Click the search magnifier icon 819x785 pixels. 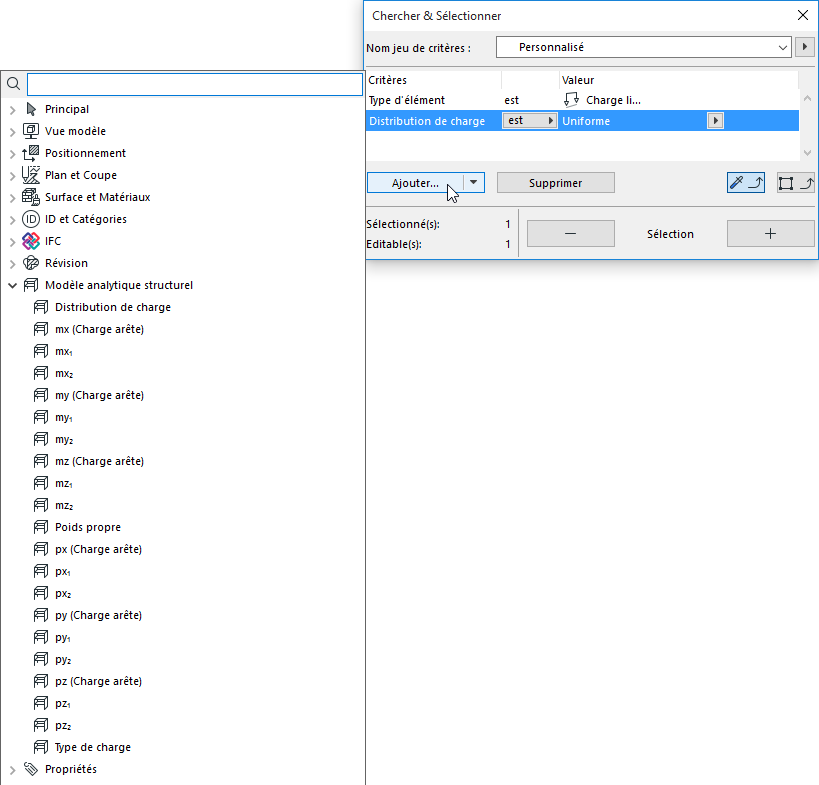coord(14,84)
